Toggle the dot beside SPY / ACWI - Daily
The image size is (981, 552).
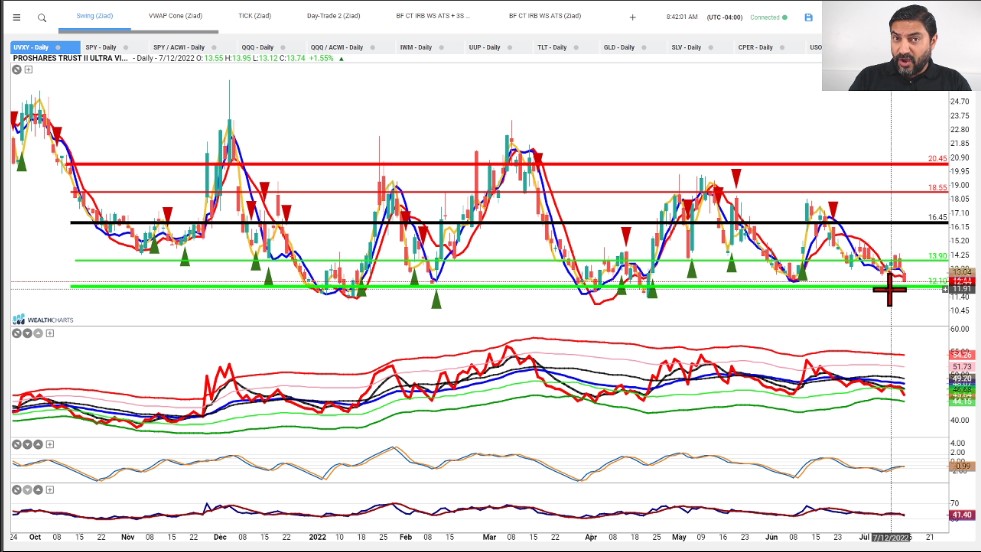coord(214,48)
